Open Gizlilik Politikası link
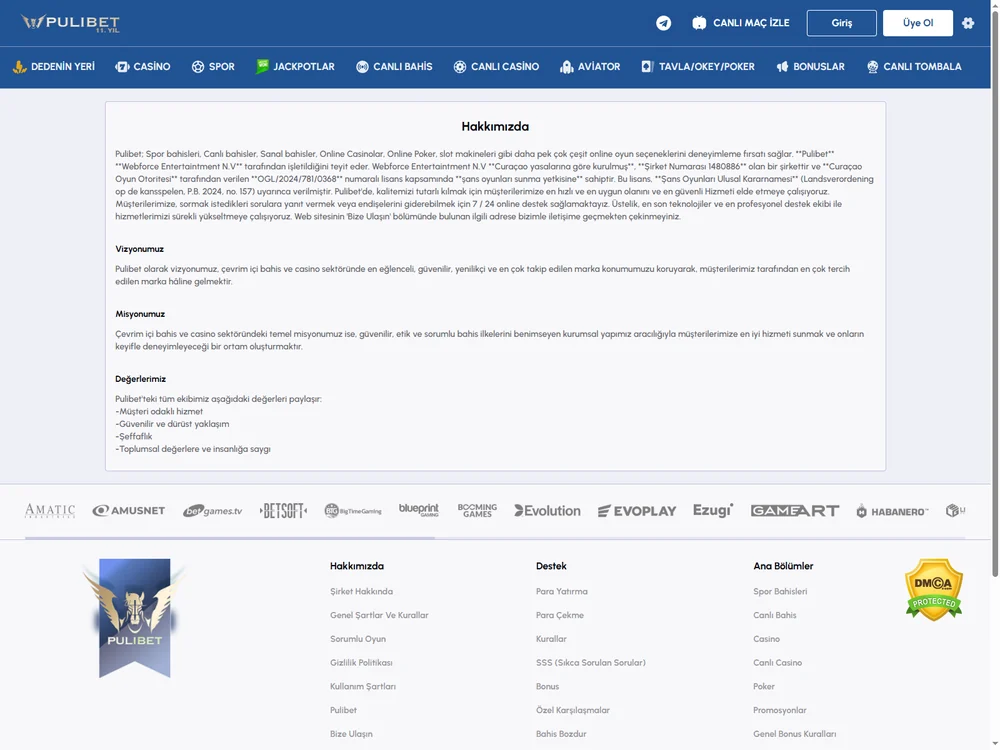Image resolution: width=1000 pixels, height=750 pixels. coord(361,663)
